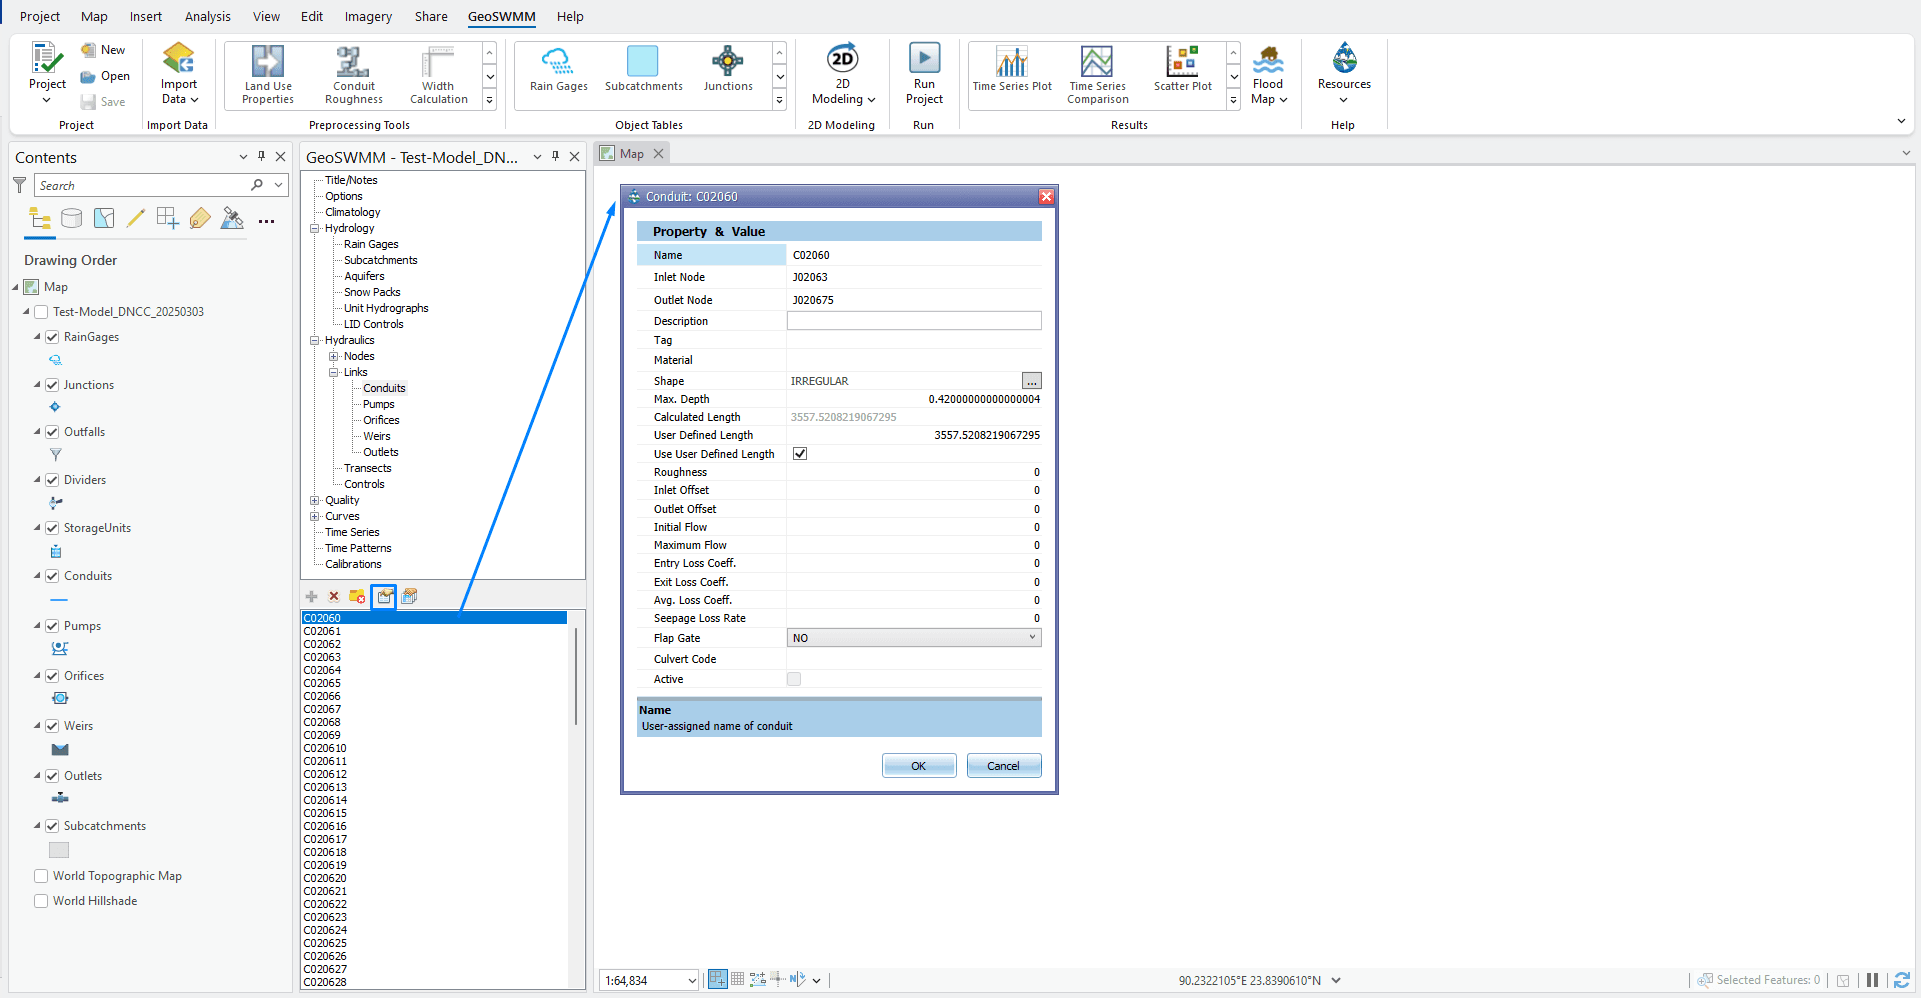Enable the Active checkbox for conduit C02060
This screenshot has width=1921, height=998.
click(794, 679)
